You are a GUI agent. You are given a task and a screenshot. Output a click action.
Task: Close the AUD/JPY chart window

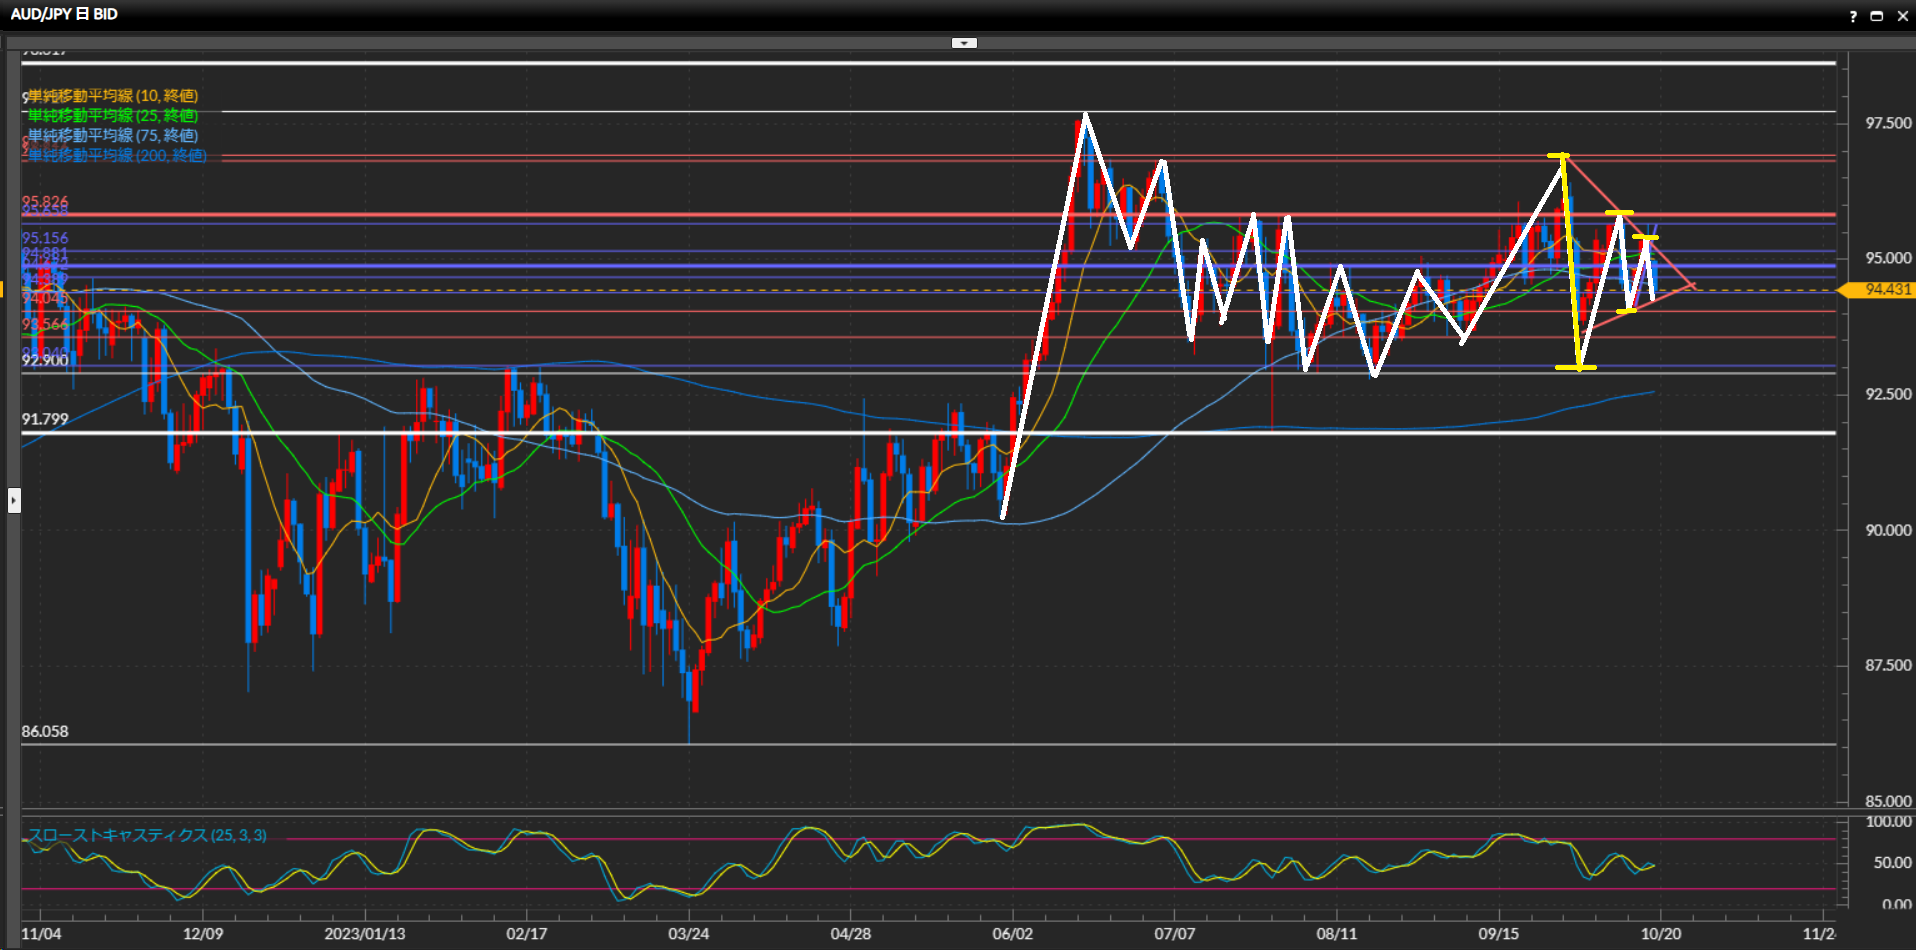click(1902, 16)
